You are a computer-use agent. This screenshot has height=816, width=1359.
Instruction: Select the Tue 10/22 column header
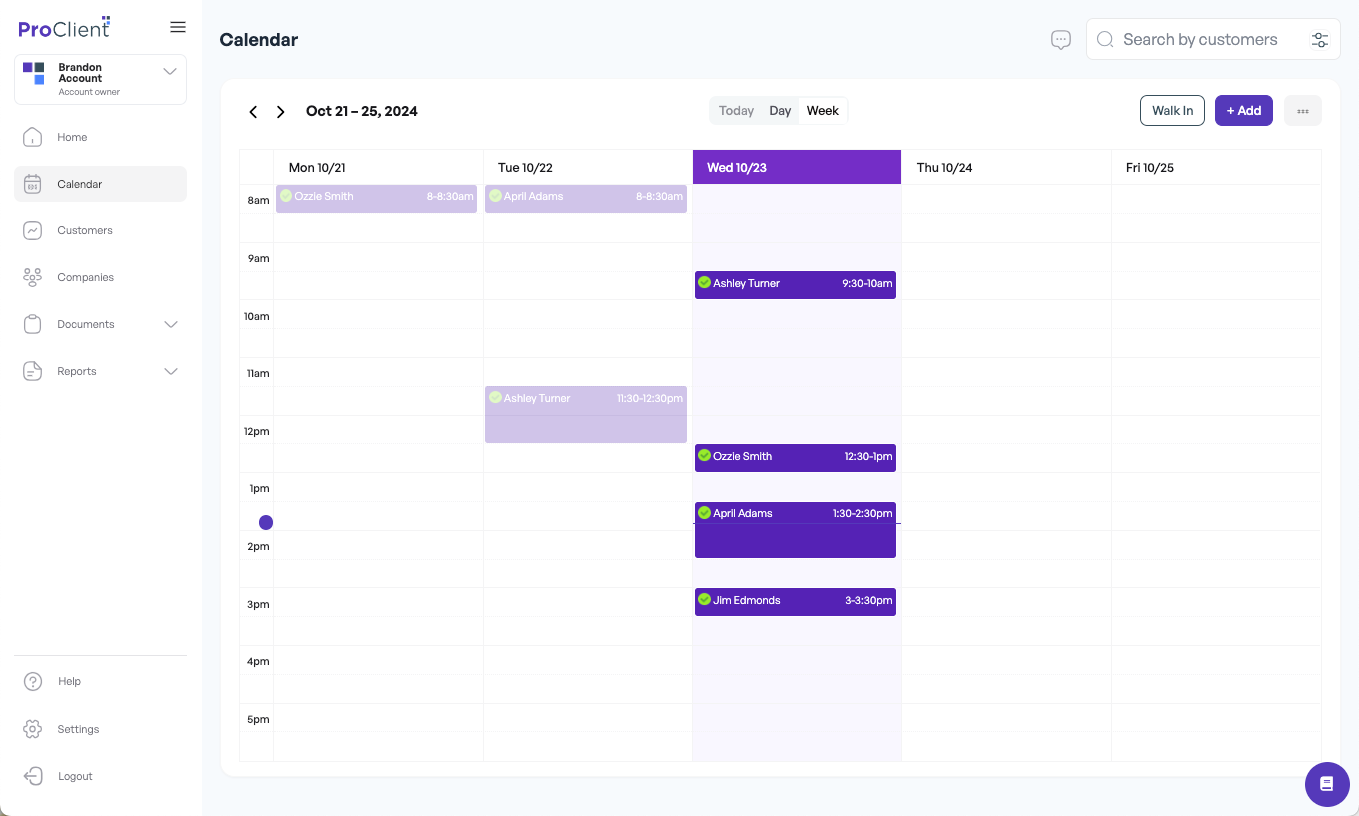588,167
